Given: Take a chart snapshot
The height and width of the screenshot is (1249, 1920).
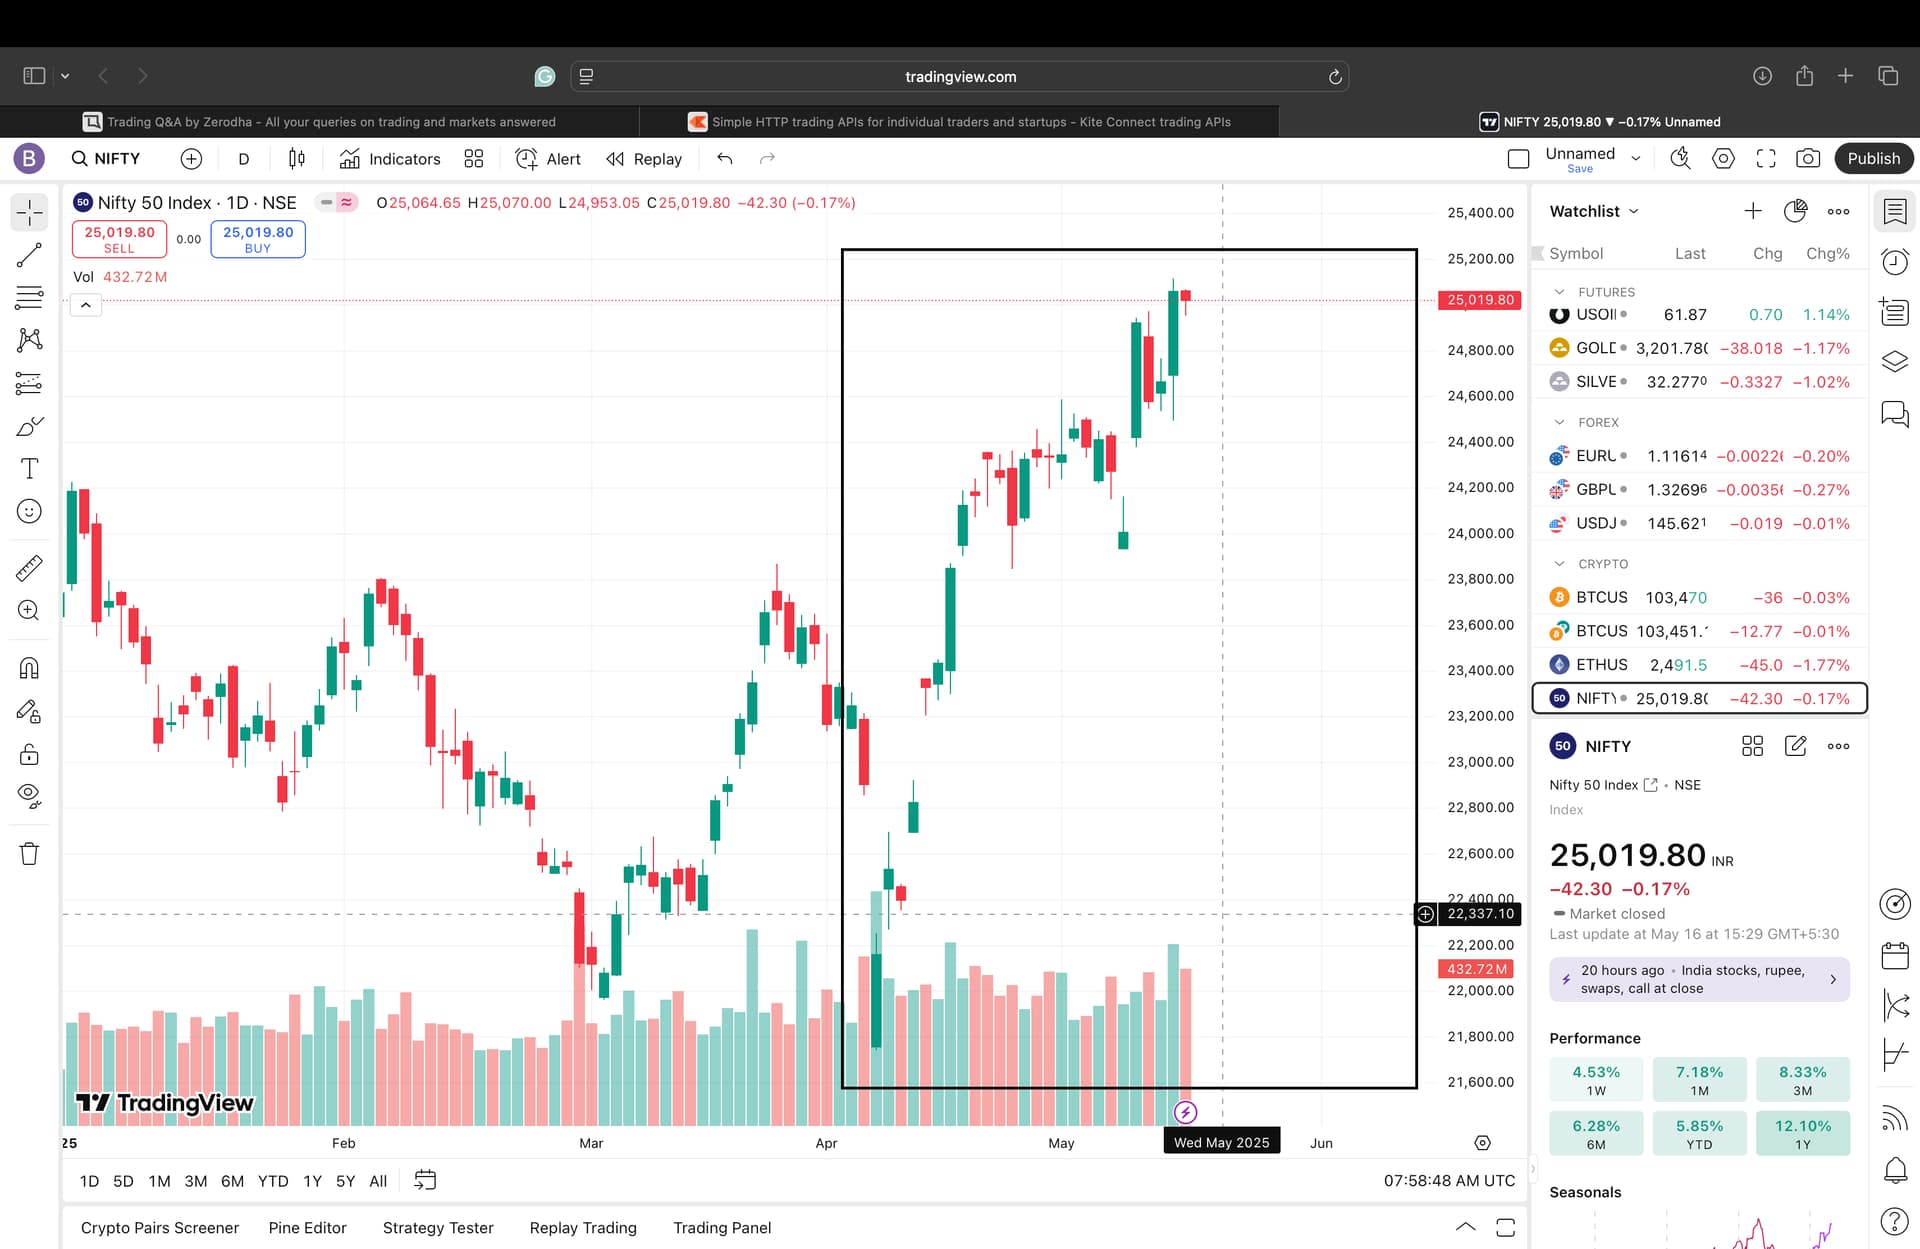Looking at the screenshot, I should (x=1808, y=159).
